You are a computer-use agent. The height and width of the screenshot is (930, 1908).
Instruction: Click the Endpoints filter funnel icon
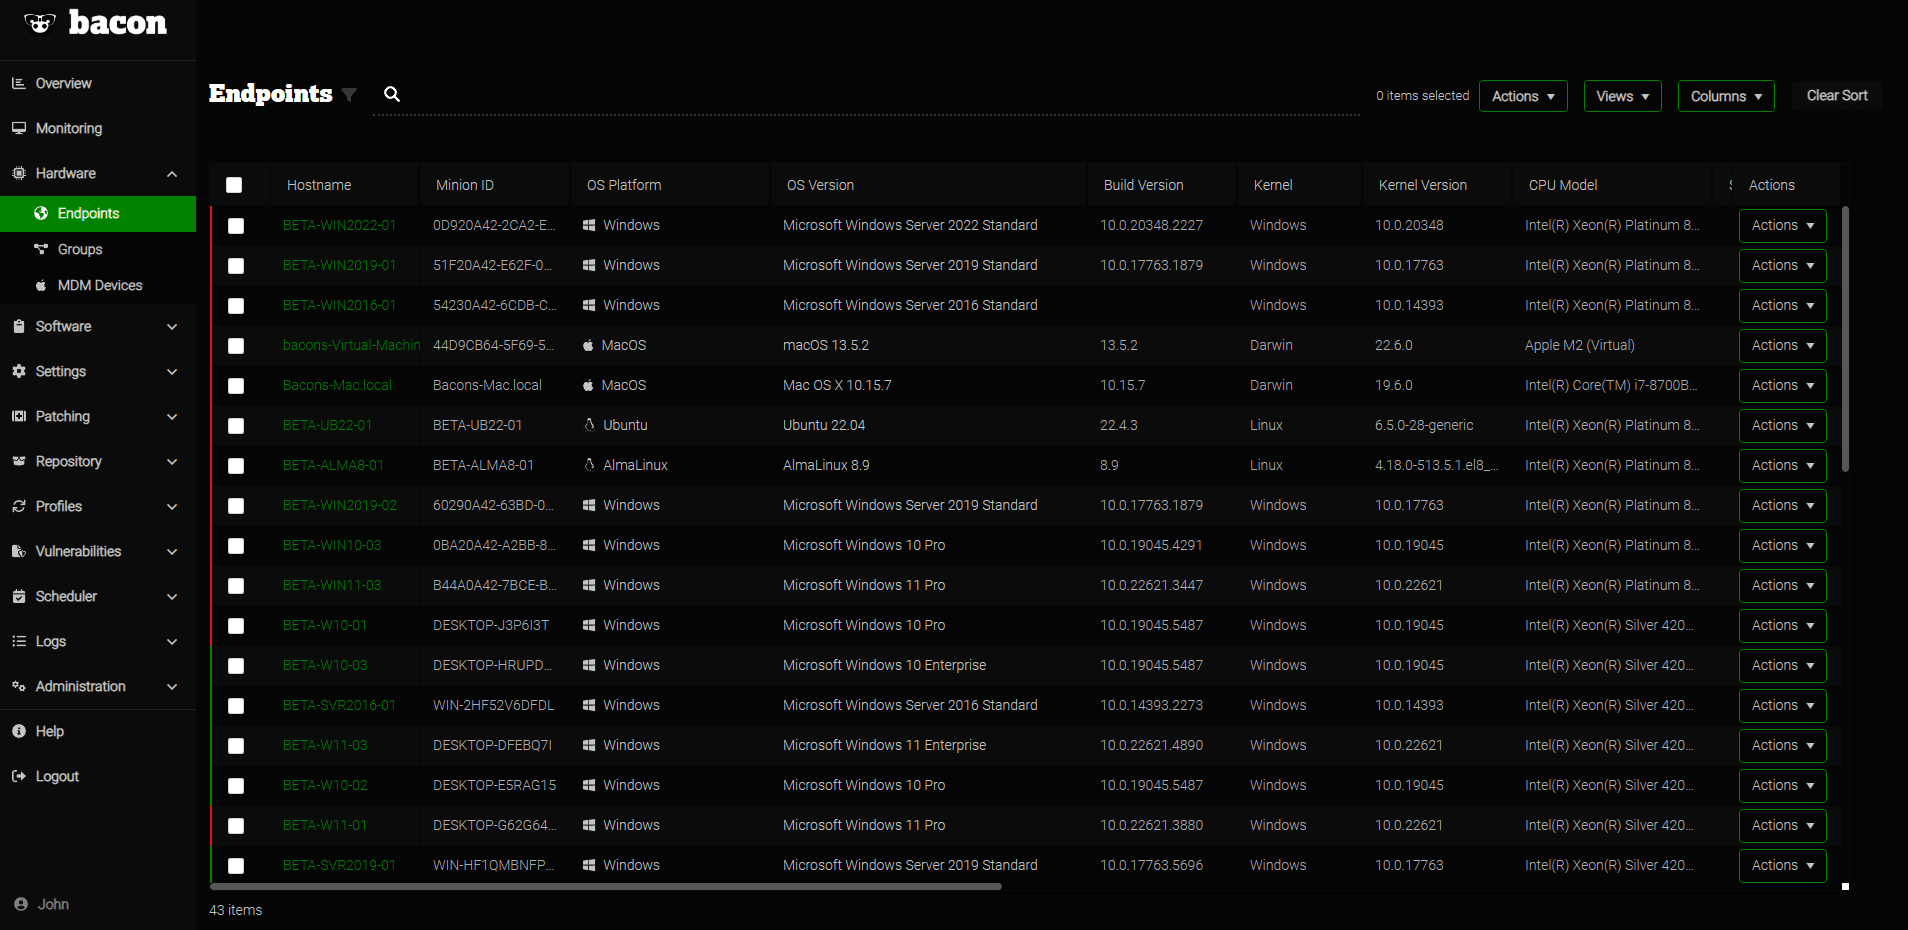tap(349, 95)
